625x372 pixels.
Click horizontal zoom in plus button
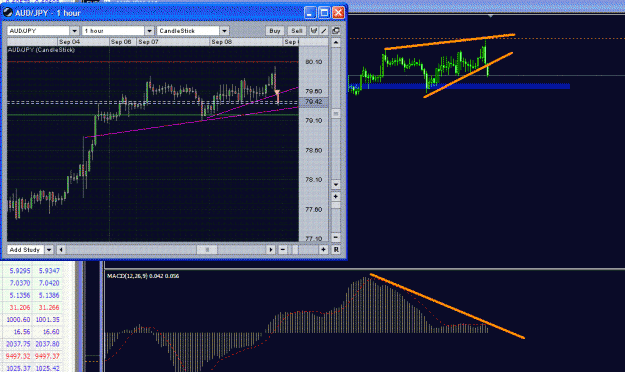(323, 250)
